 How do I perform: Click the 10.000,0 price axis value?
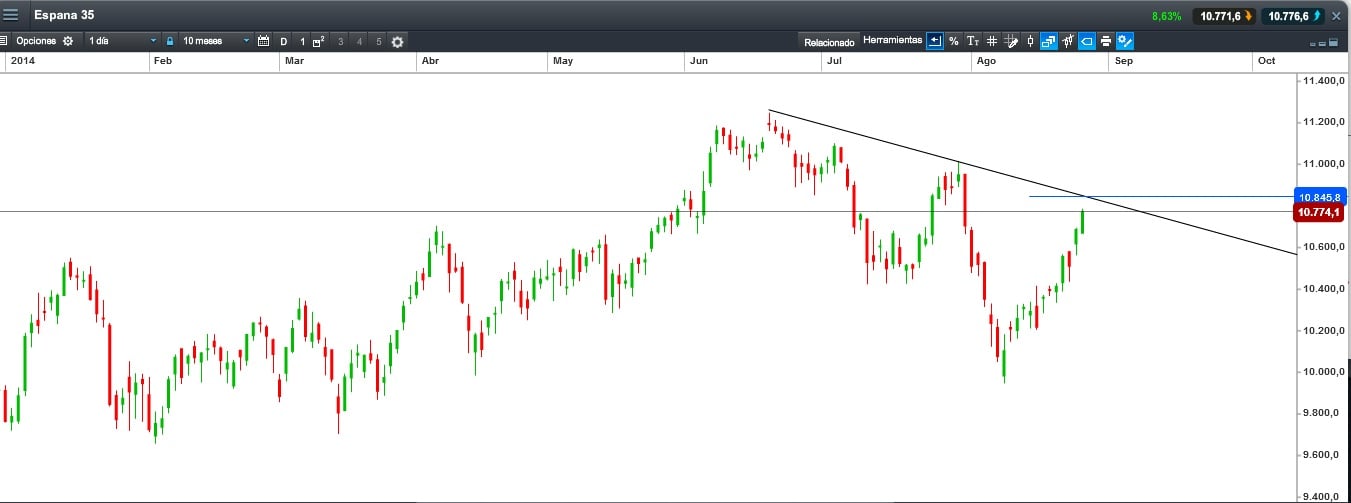point(1322,372)
